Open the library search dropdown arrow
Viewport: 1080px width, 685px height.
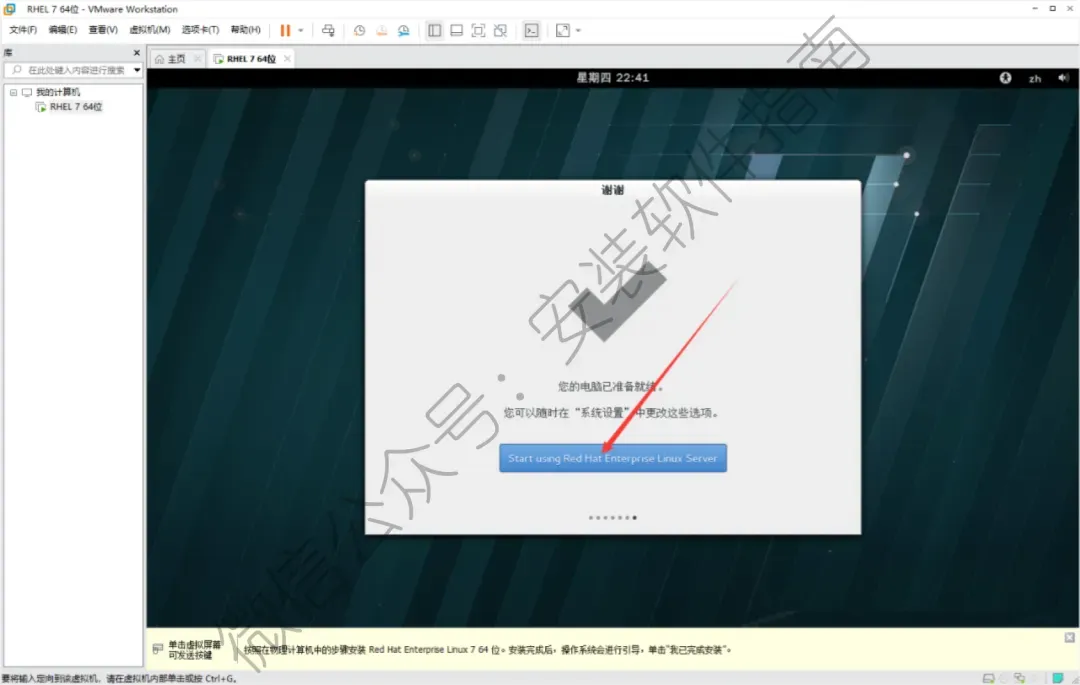point(137,70)
